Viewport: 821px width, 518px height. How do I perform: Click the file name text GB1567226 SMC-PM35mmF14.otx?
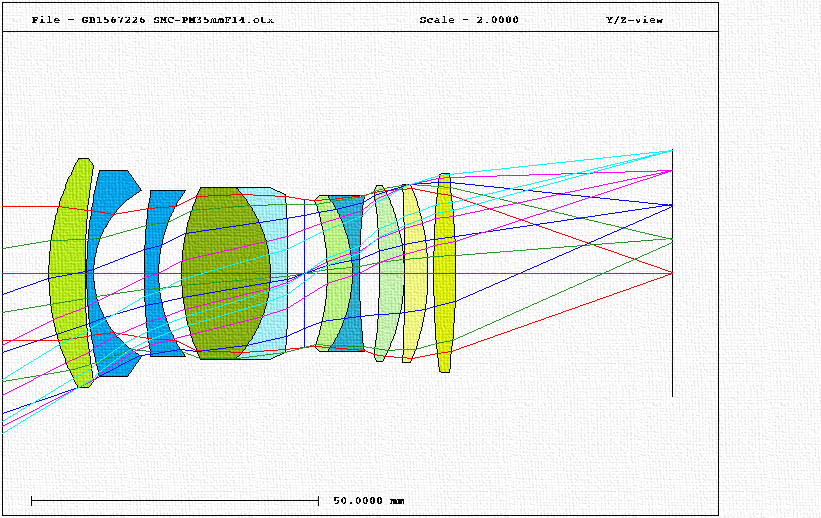click(177, 20)
